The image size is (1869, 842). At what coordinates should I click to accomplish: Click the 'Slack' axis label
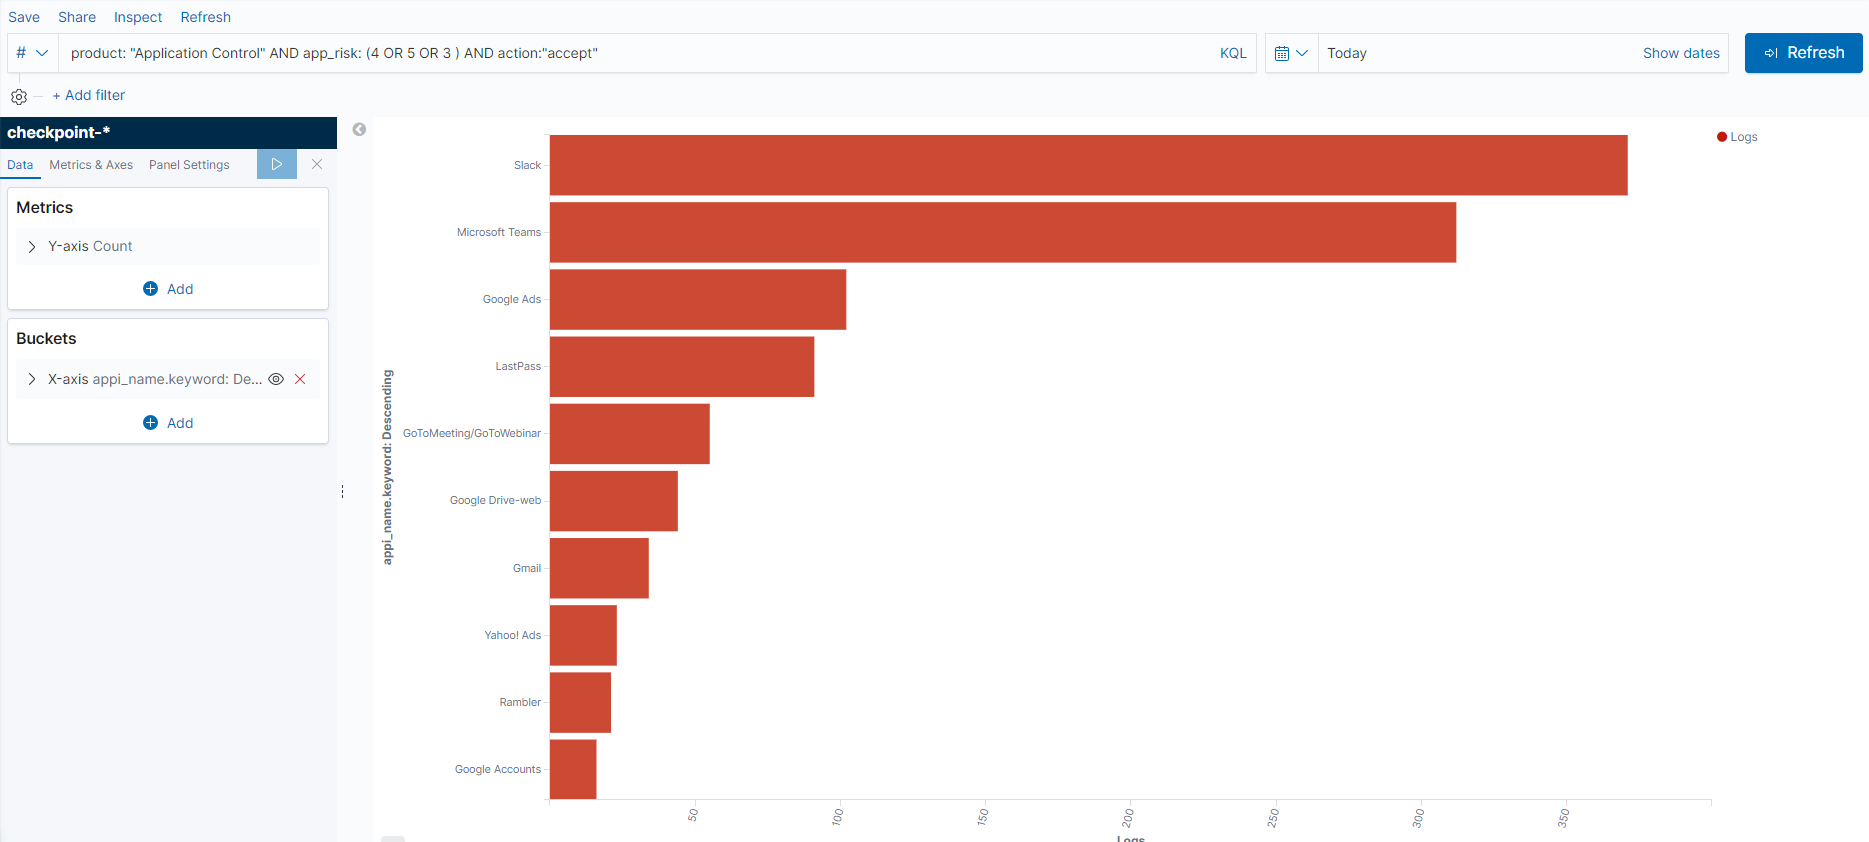pos(527,165)
